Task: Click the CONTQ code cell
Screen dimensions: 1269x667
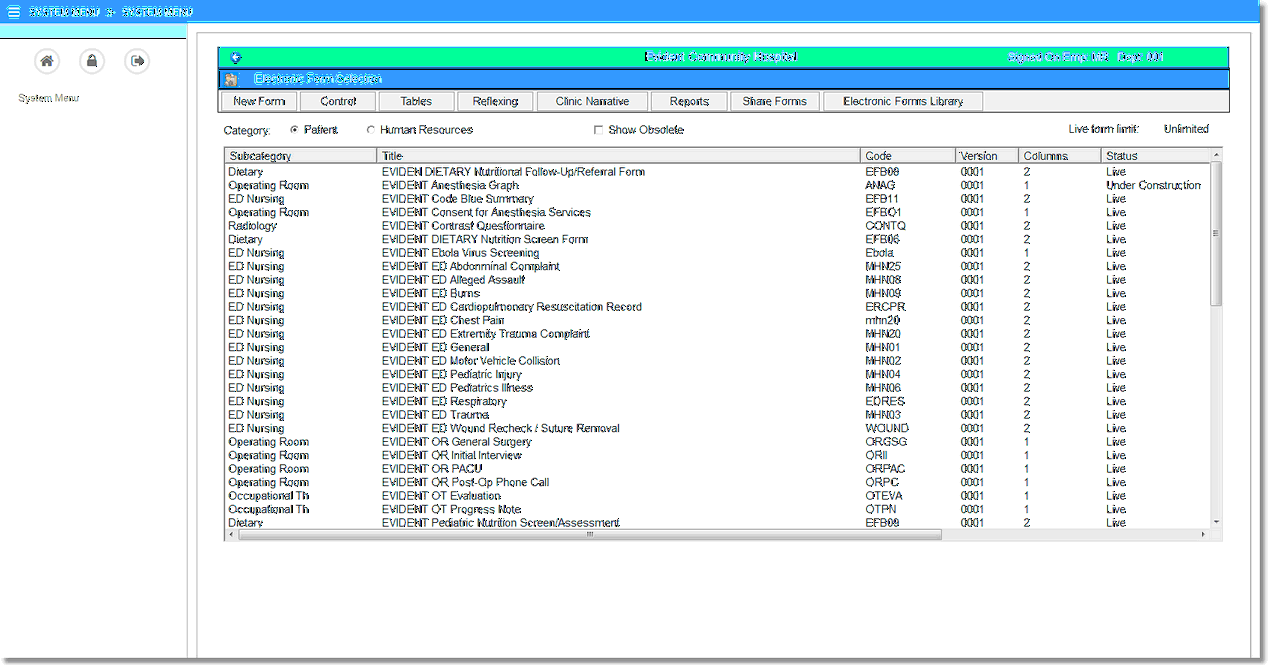Action: click(x=884, y=226)
